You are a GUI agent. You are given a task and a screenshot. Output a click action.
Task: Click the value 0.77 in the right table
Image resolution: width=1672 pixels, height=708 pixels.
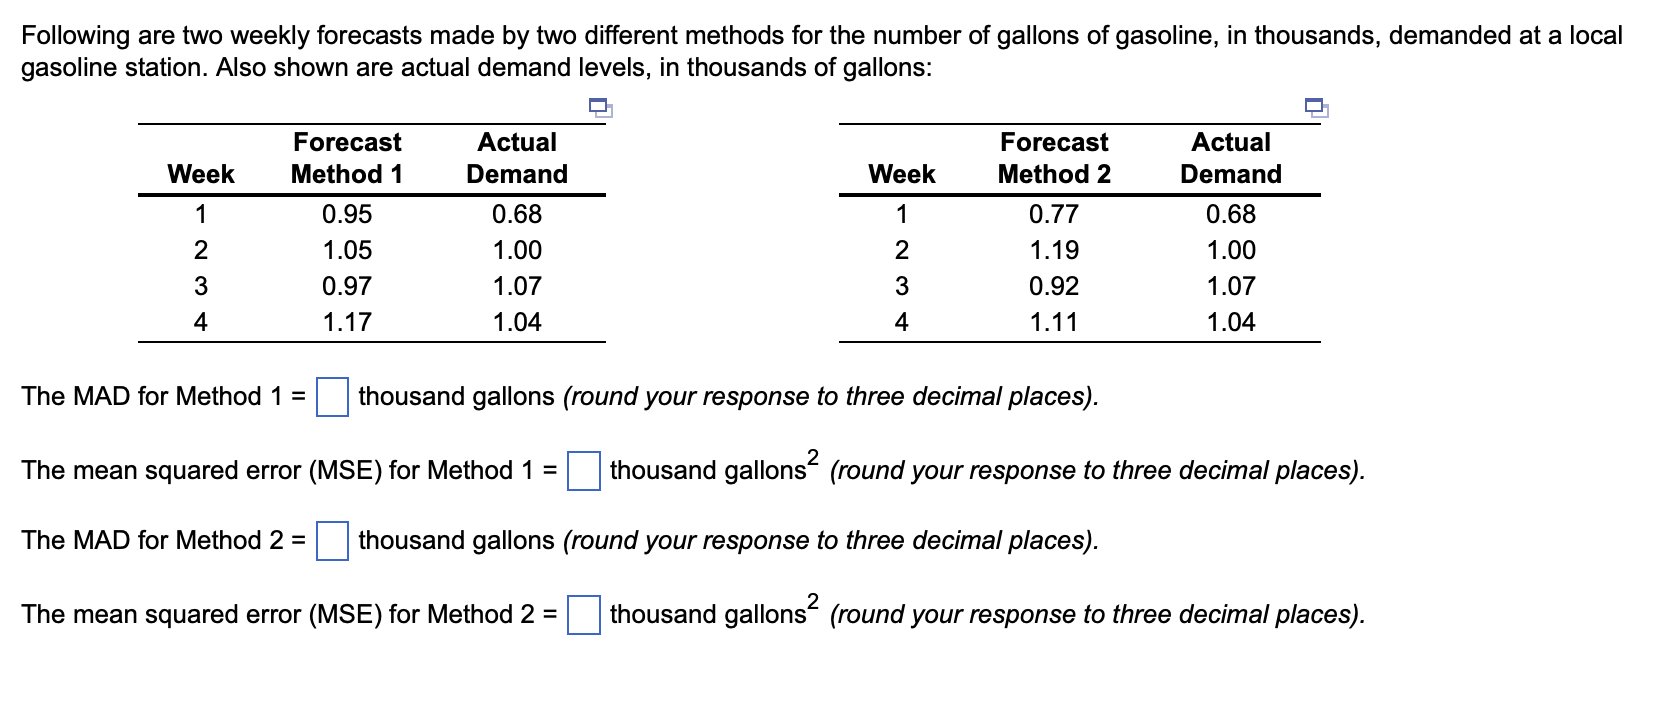(1055, 213)
